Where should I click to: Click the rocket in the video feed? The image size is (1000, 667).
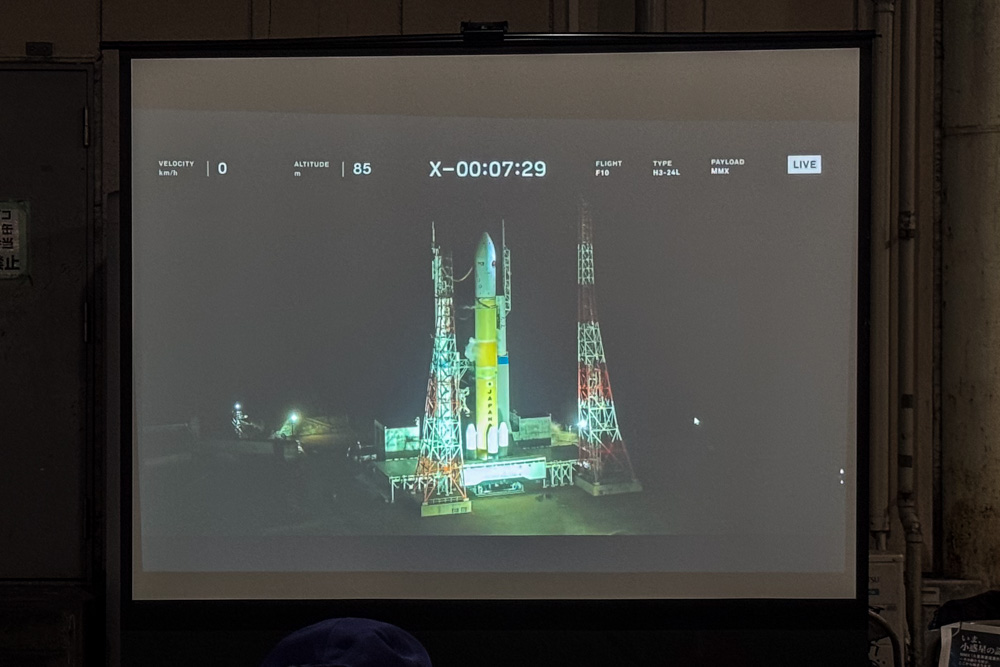click(x=489, y=345)
